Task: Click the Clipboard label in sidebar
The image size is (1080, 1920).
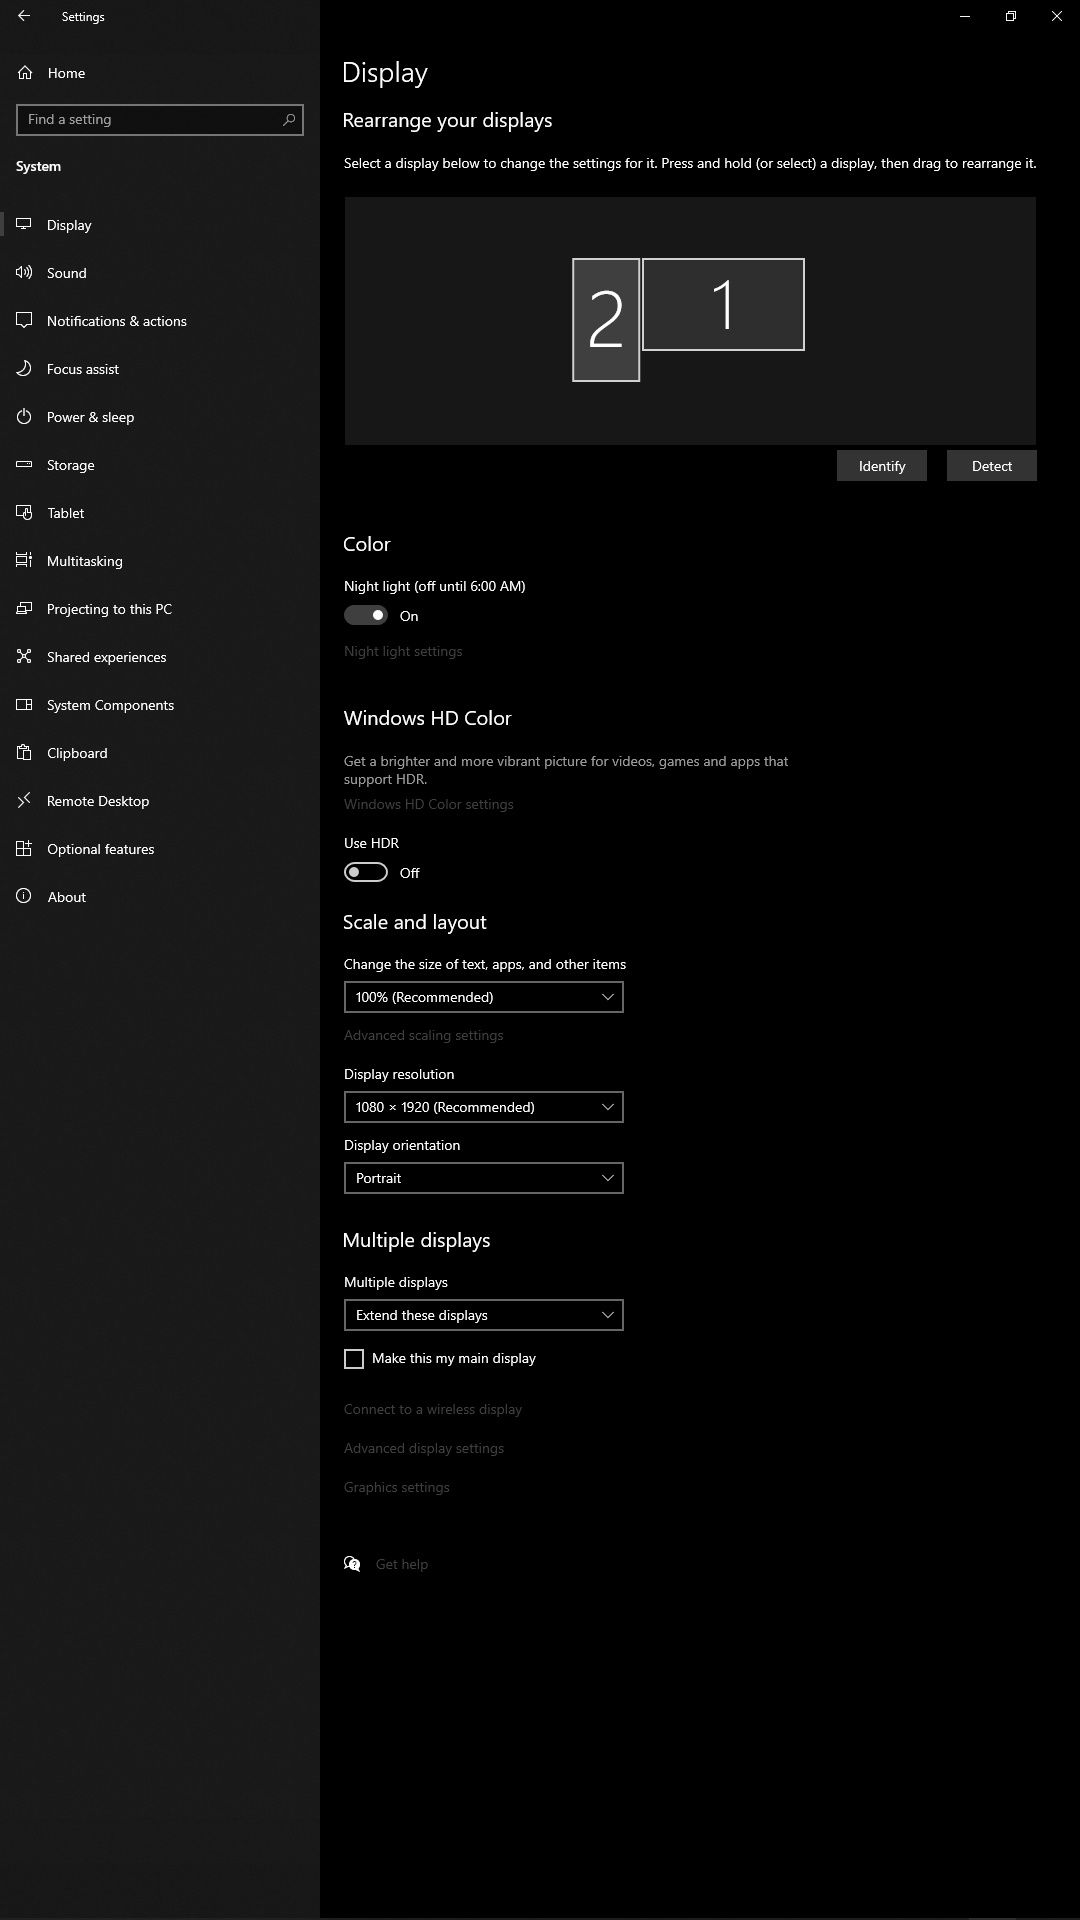Action: (x=77, y=753)
